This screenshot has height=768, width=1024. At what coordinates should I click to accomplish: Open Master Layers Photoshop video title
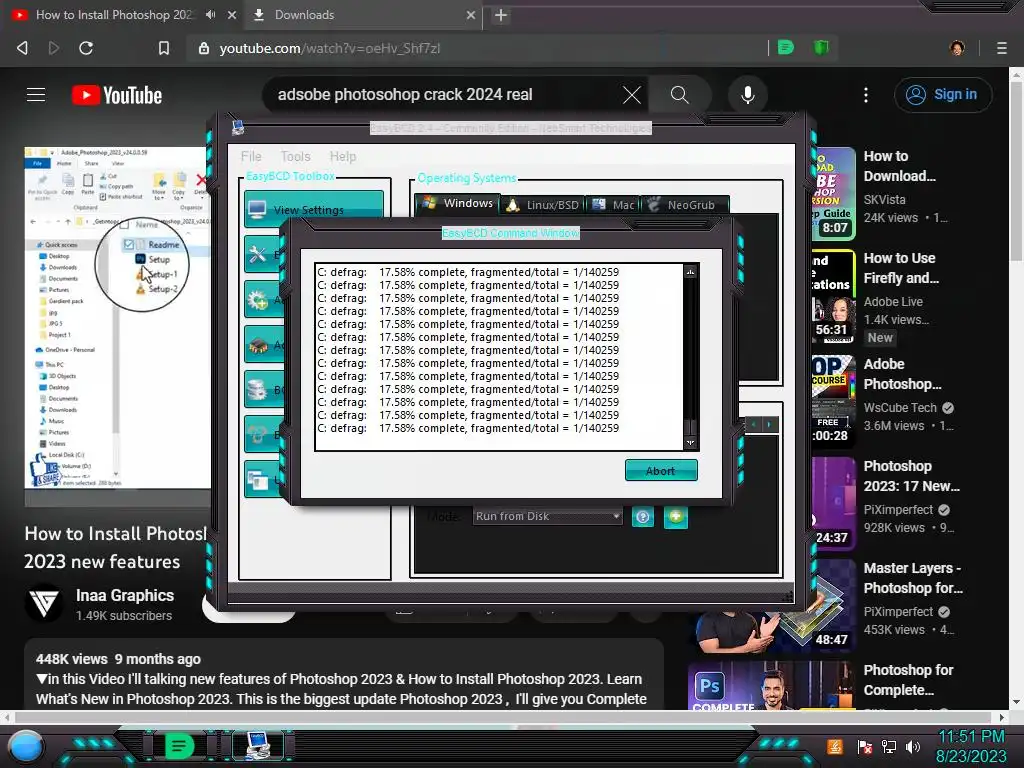coord(913,578)
